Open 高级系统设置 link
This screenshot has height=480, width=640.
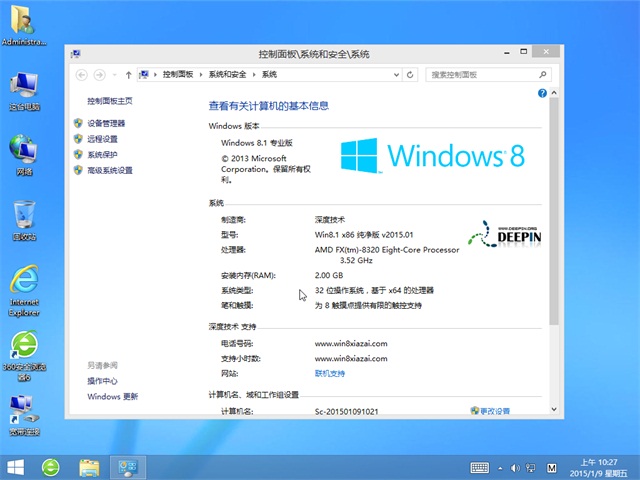(x=109, y=171)
